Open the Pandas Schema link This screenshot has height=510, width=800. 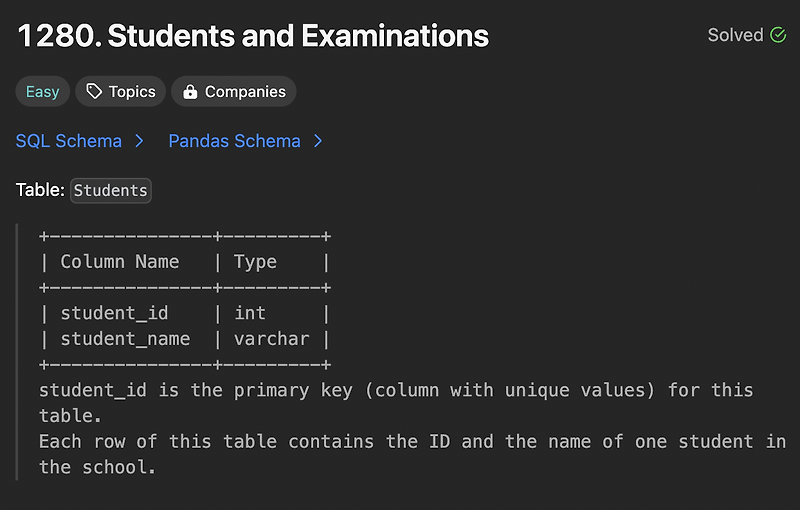pyautogui.click(x=234, y=141)
